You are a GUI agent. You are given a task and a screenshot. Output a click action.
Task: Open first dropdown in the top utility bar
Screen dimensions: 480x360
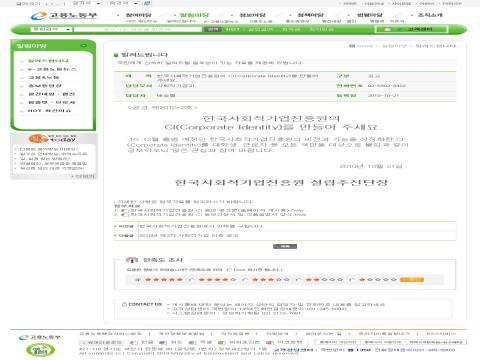pyautogui.click(x=87, y=3)
